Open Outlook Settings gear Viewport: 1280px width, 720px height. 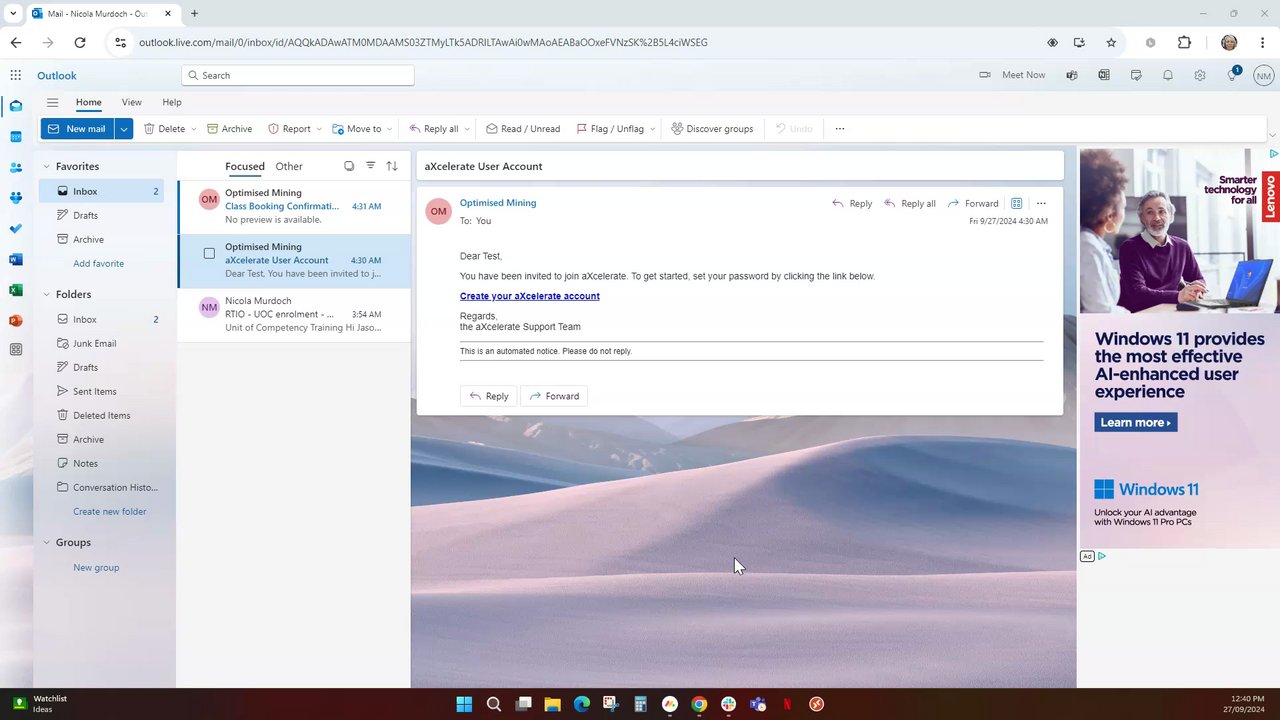(1200, 75)
